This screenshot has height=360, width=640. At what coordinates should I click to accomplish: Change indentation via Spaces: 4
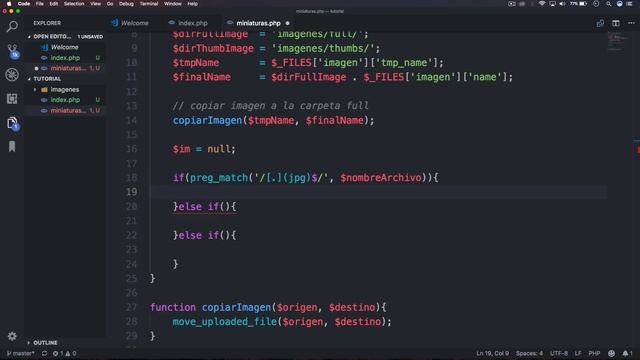[x=529, y=353]
